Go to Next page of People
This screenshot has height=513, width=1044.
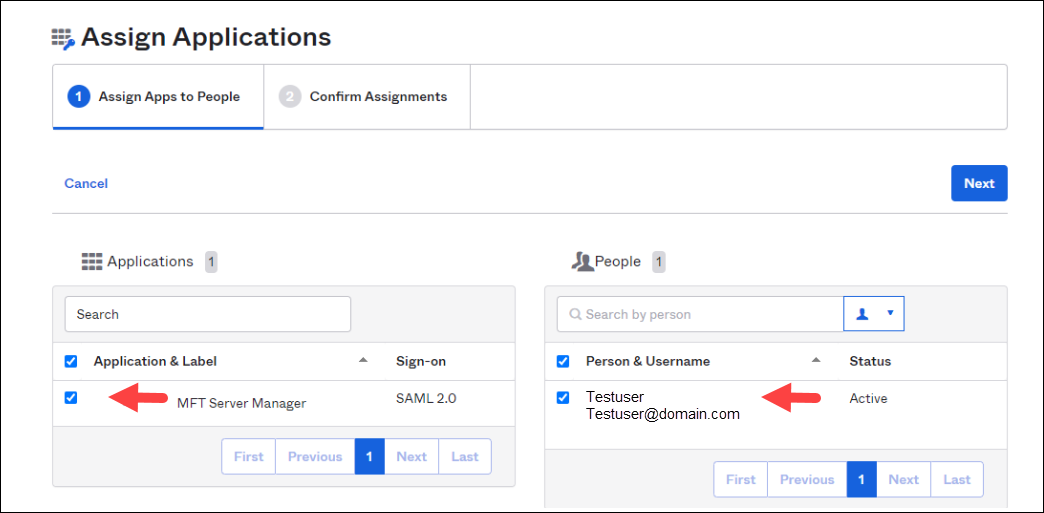click(x=904, y=480)
